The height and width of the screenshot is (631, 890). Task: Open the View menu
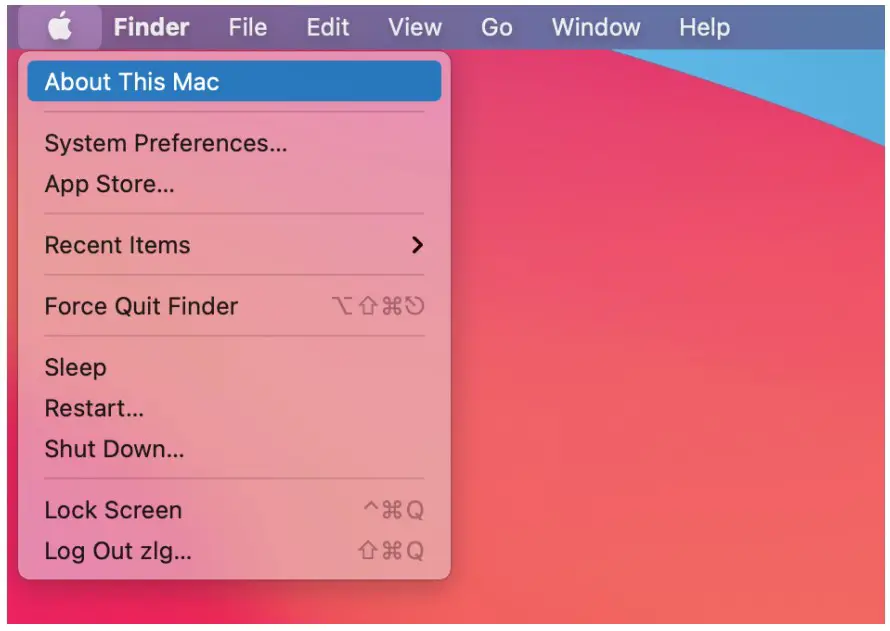pos(415,27)
